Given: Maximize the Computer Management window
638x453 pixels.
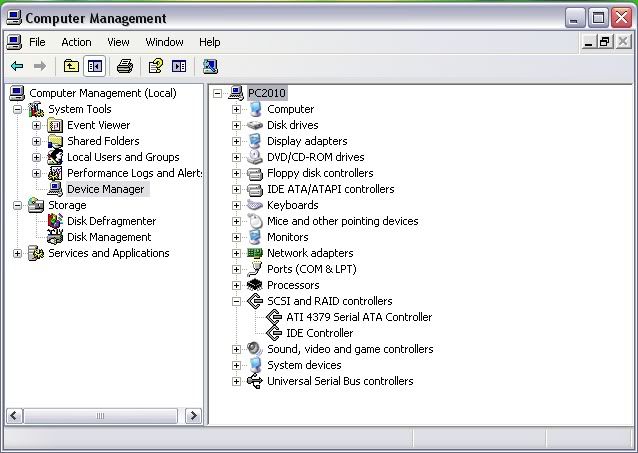Looking at the screenshot, I should click(598, 18).
